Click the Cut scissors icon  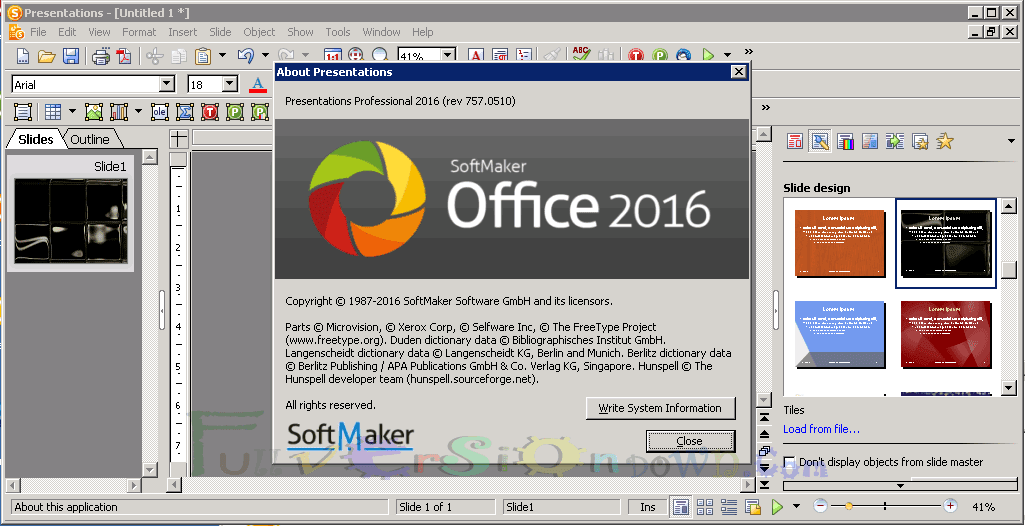point(155,56)
